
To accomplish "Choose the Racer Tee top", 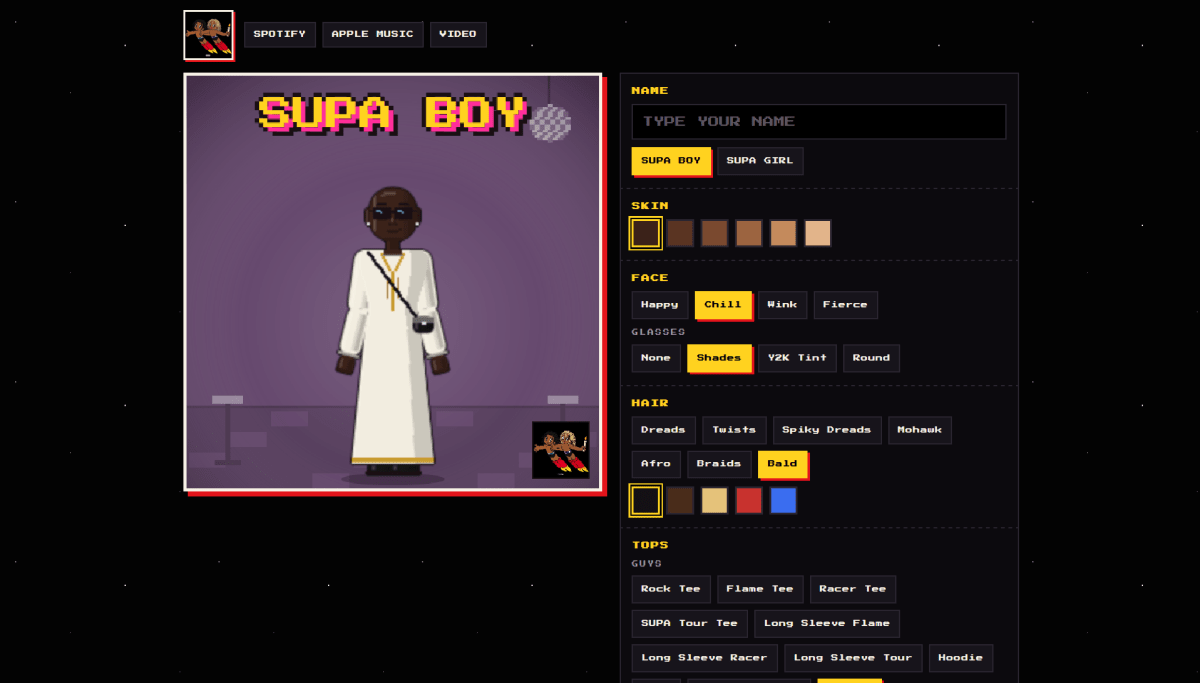I will coord(853,589).
